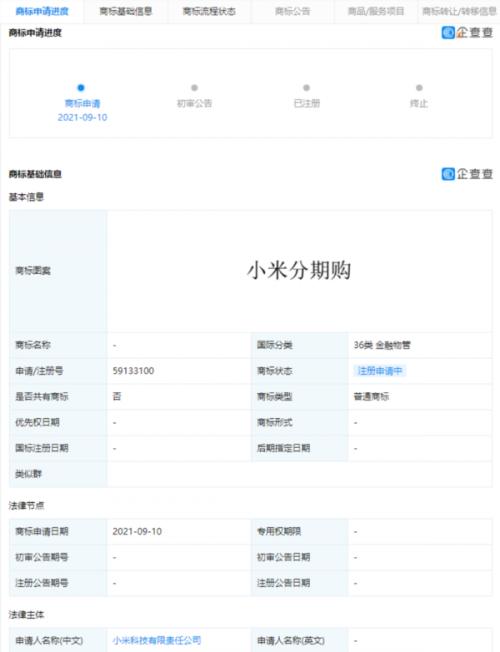Image resolution: width=500 pixels, height=652 pixels.
Task: Click the 2021-09-10 date under 商标申请
Action: pyautogui.click(x=82, y=117)
